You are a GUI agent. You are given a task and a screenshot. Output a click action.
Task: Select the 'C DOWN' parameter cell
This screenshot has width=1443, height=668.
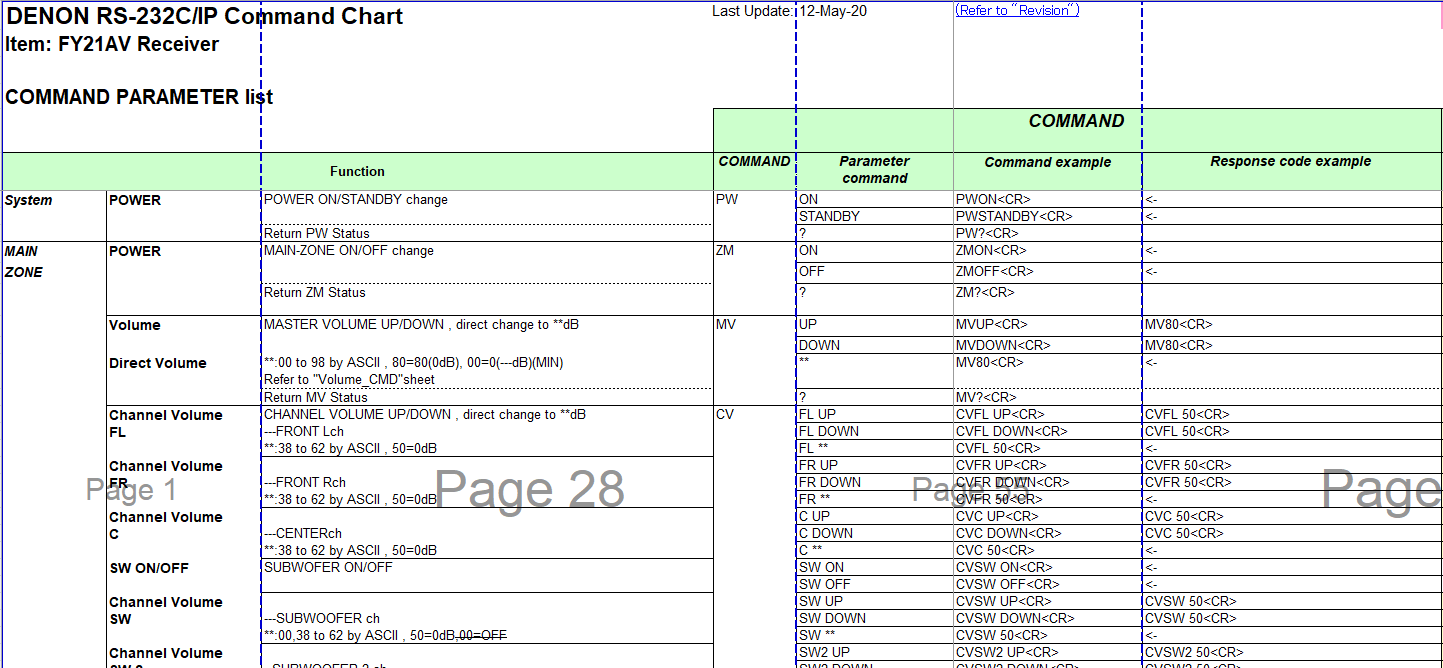pos(874,533)
